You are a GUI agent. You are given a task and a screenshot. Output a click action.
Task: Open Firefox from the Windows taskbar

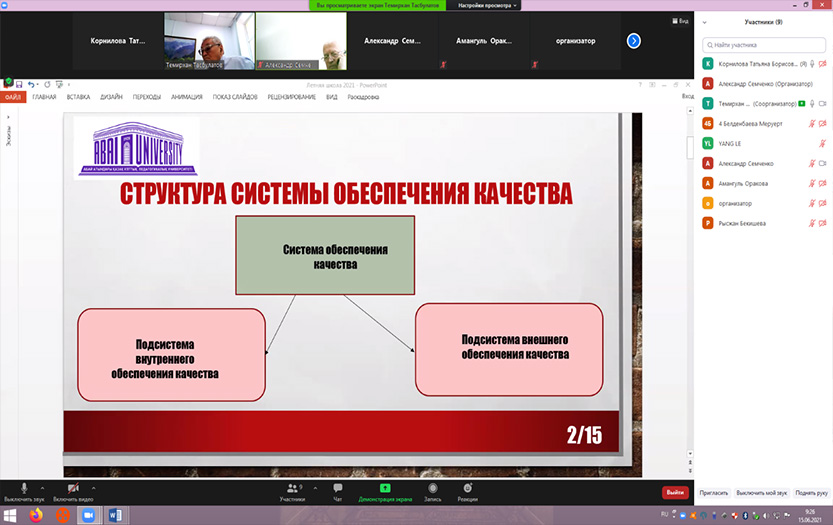click(x=37, y=515)
